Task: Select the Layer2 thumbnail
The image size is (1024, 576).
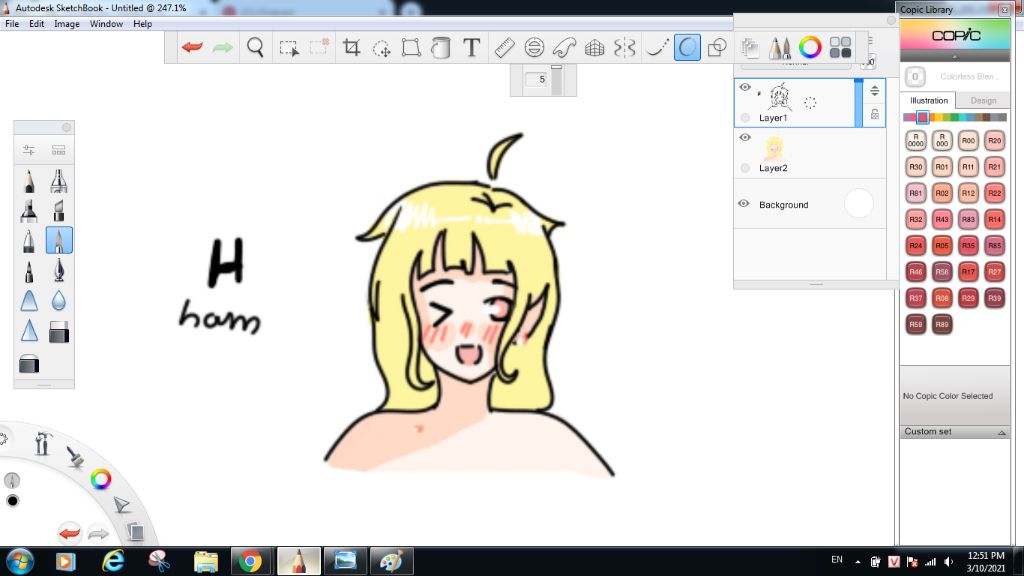Action: [774, 148]
